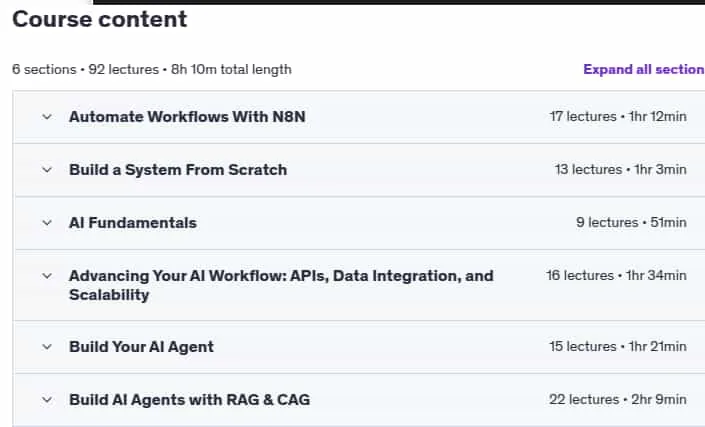
Task: Select the Build Your AI Agent title
Action: click(141, 347)
